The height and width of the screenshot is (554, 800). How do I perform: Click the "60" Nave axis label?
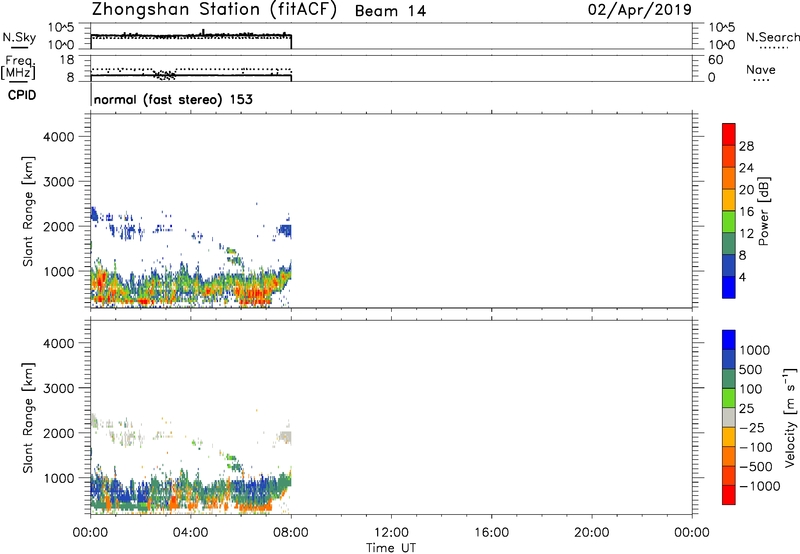click(716, 60)
